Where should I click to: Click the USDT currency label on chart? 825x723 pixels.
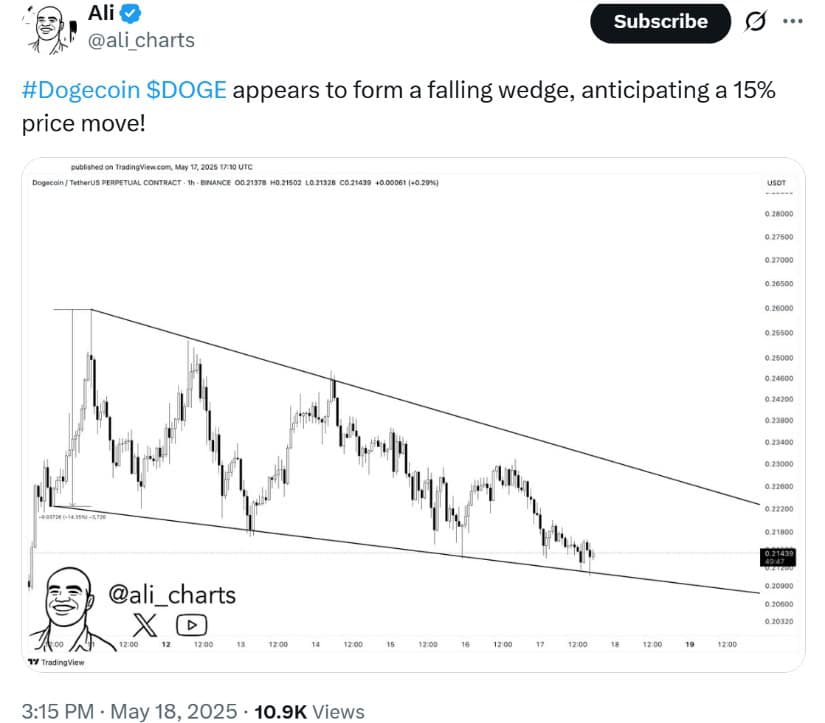tap(775, 183)
